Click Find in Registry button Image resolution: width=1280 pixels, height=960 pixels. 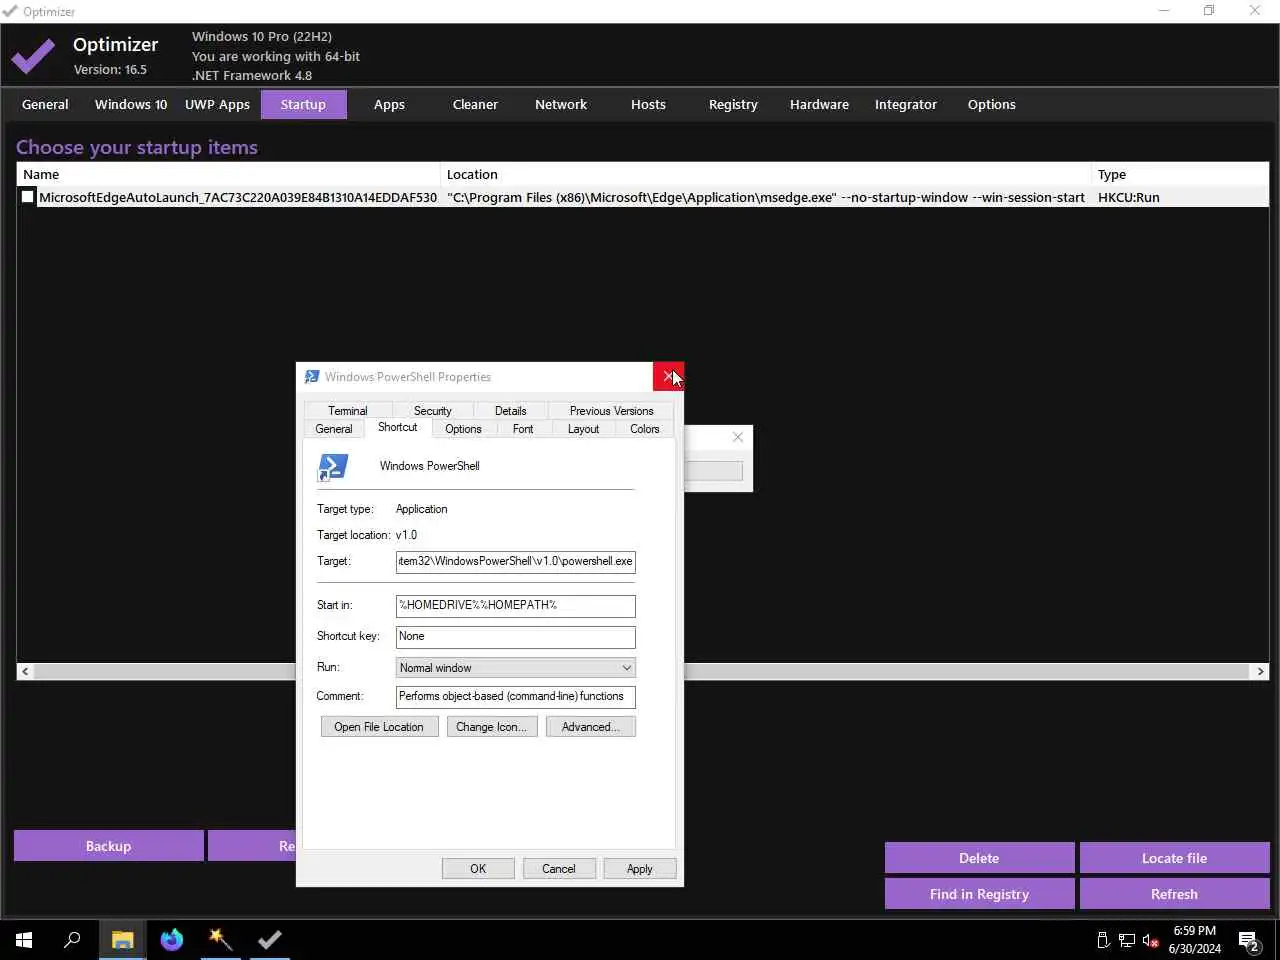[x=979, y=894]
